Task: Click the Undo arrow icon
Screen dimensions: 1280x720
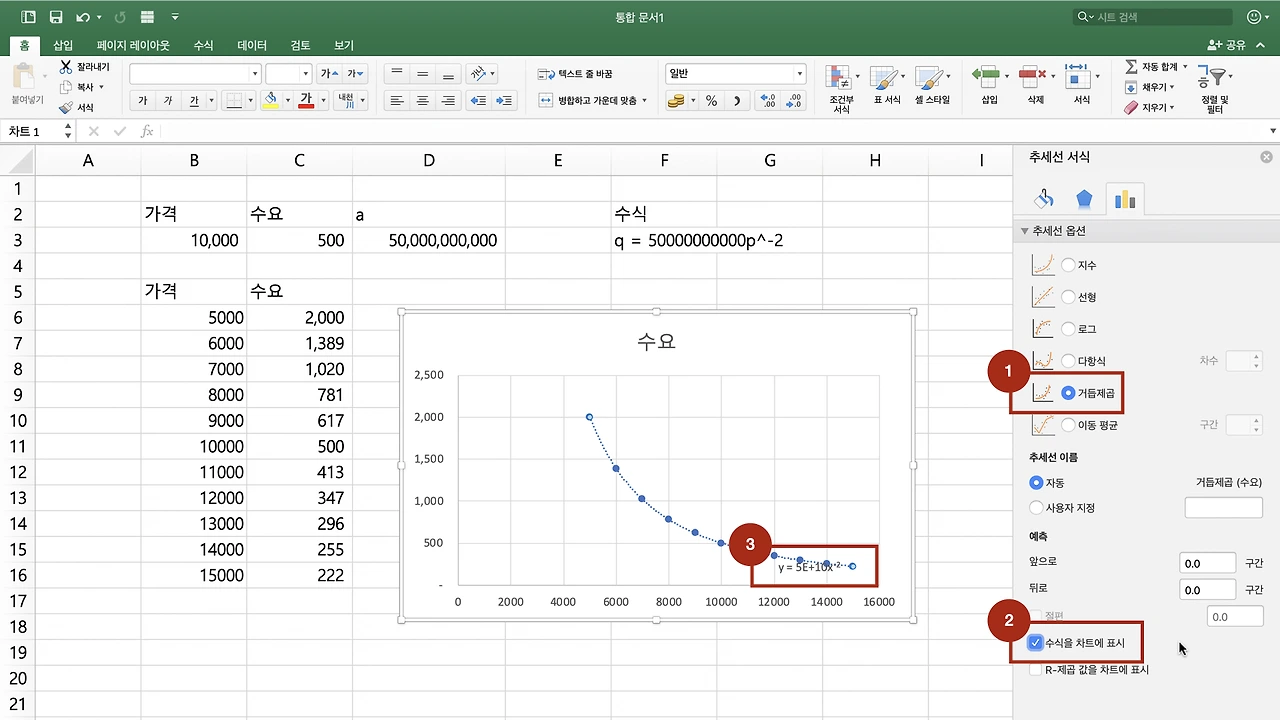Action: pyautogui.click(x=84, y=17)
